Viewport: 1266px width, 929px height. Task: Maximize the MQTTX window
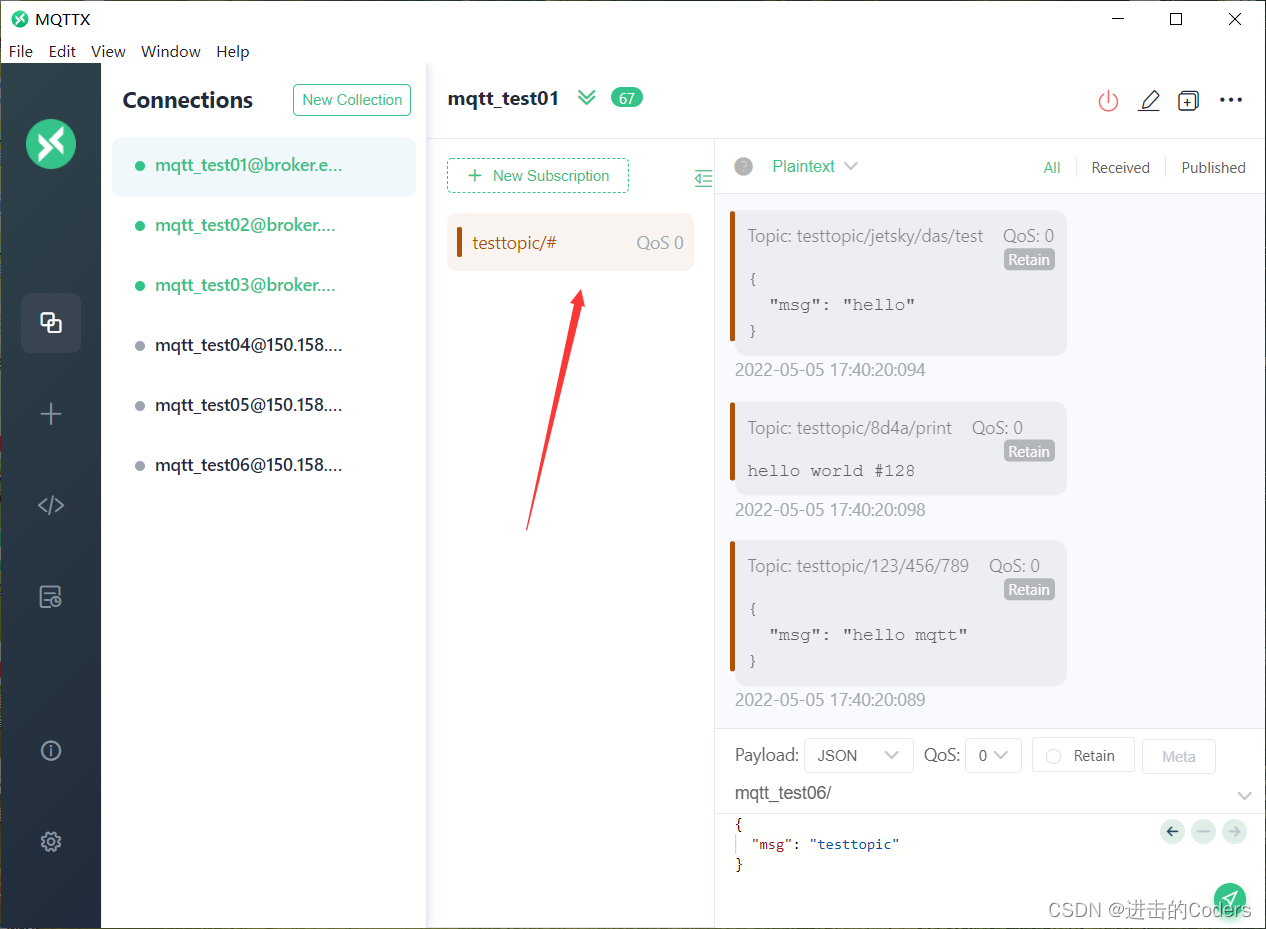(1176, 19)
